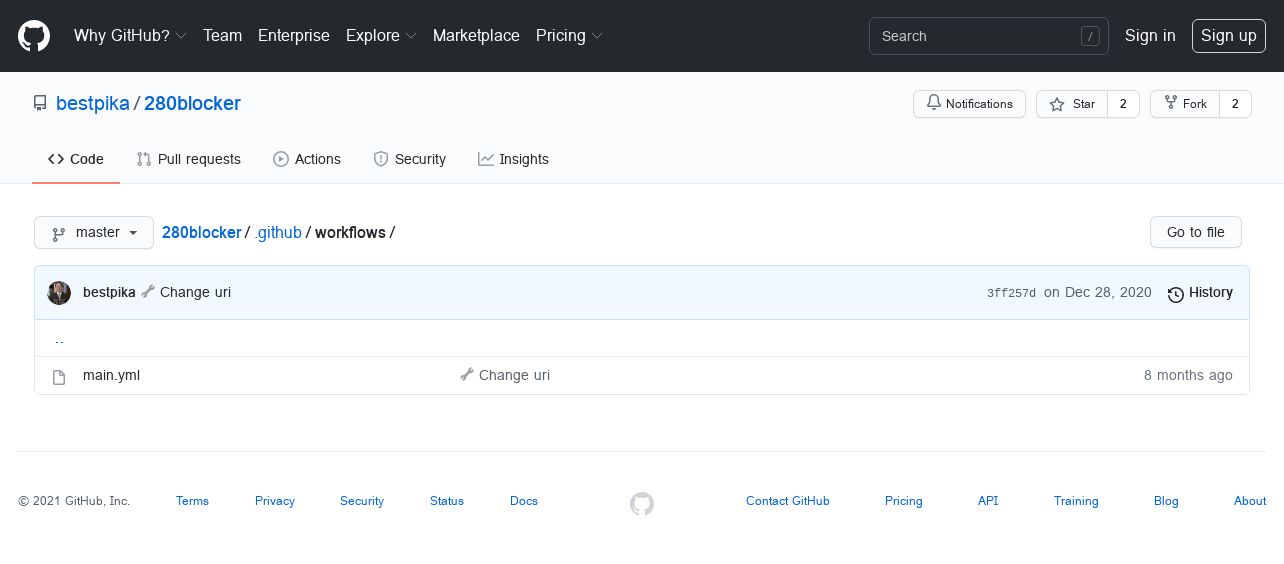Click the repository book icon beside bestpika
Screen dimensions: 1284x564
tap(40, 103)
